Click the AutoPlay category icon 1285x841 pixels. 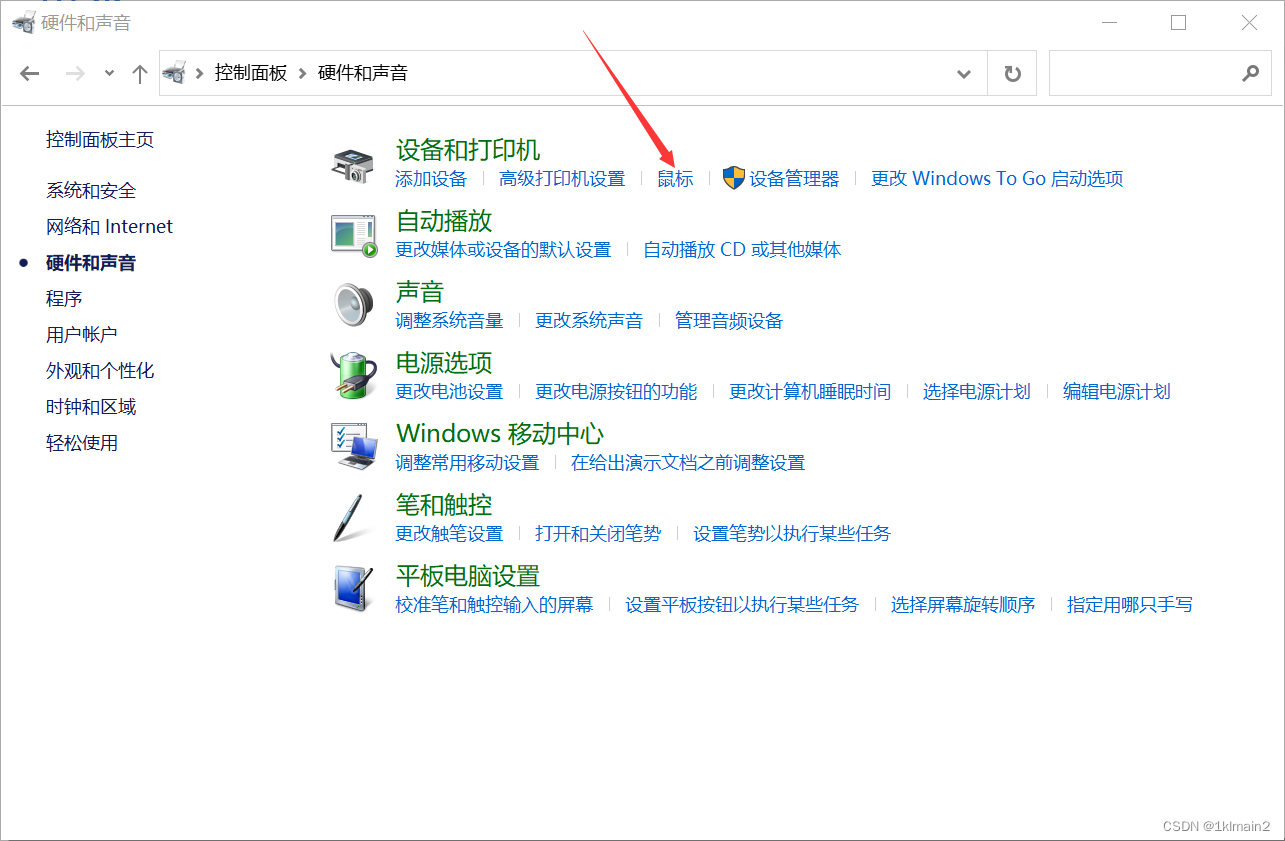[x=355, y=236]
